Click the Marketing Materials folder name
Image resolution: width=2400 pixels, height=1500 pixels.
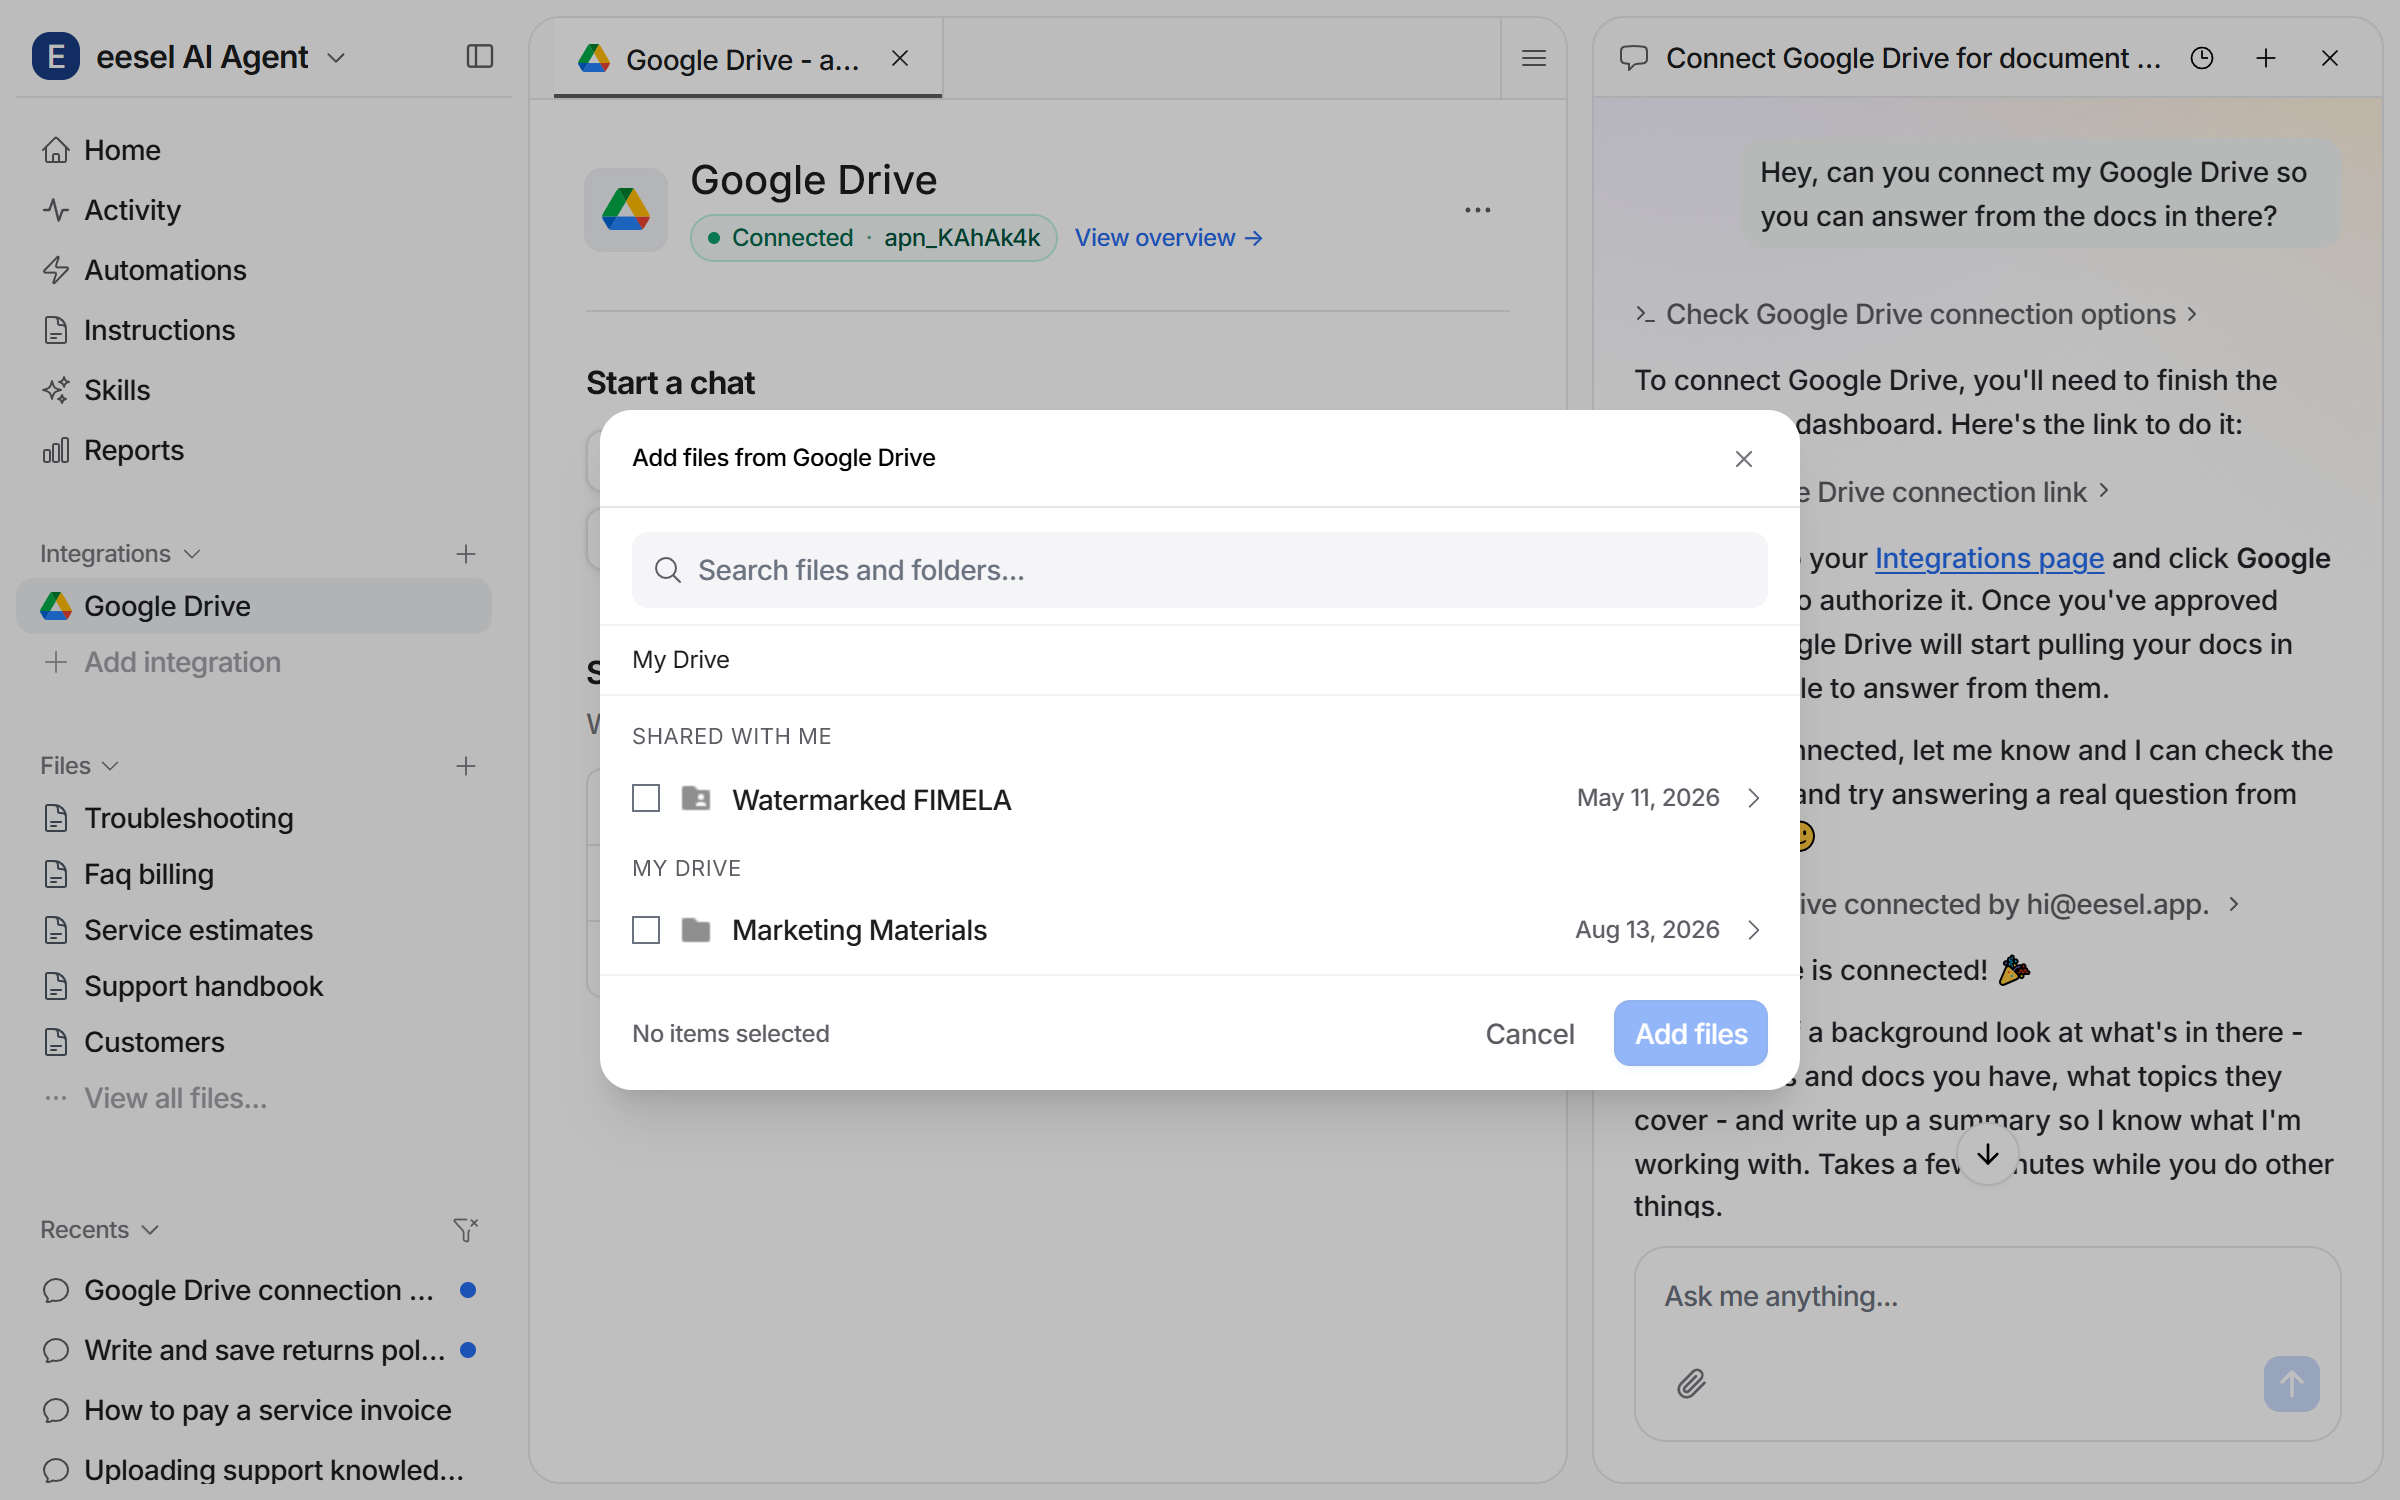(859, 930)
